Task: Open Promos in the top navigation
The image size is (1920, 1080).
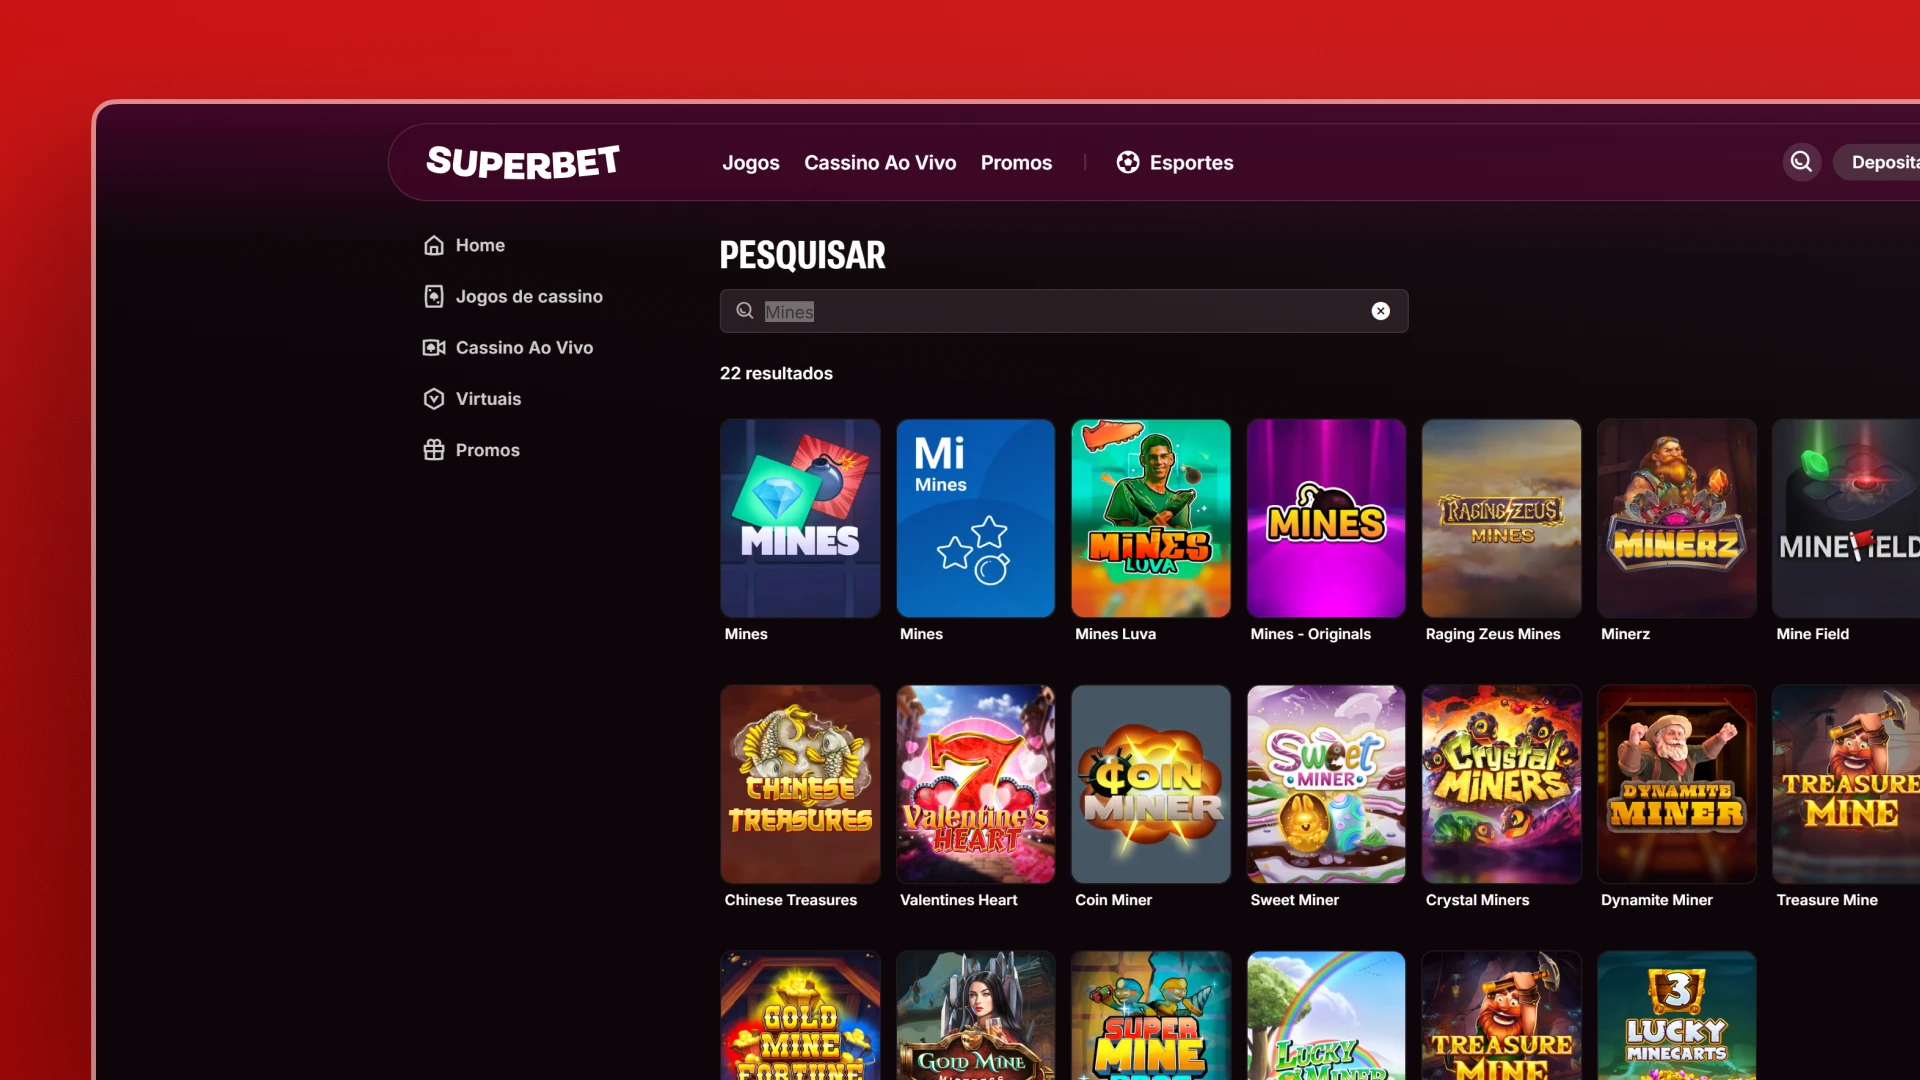Action: (x=1016, y=162)
